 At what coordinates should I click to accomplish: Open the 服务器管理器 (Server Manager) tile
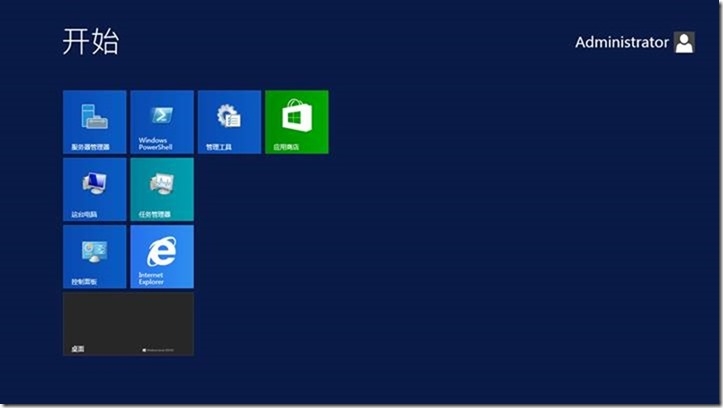pos(95,122)
